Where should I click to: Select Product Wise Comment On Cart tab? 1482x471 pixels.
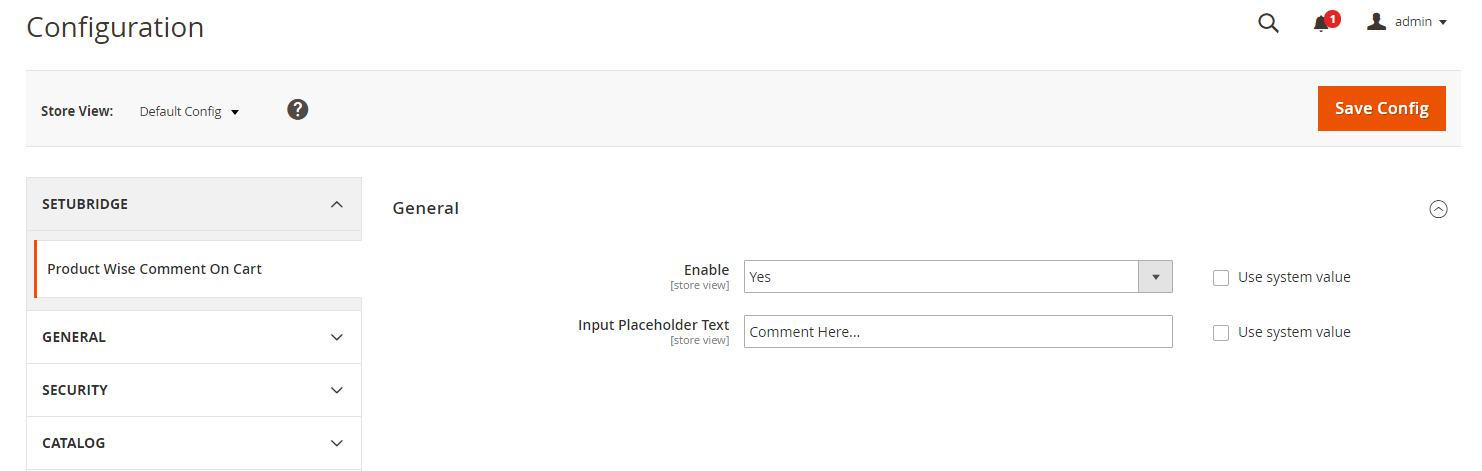[x=155, y=269]
